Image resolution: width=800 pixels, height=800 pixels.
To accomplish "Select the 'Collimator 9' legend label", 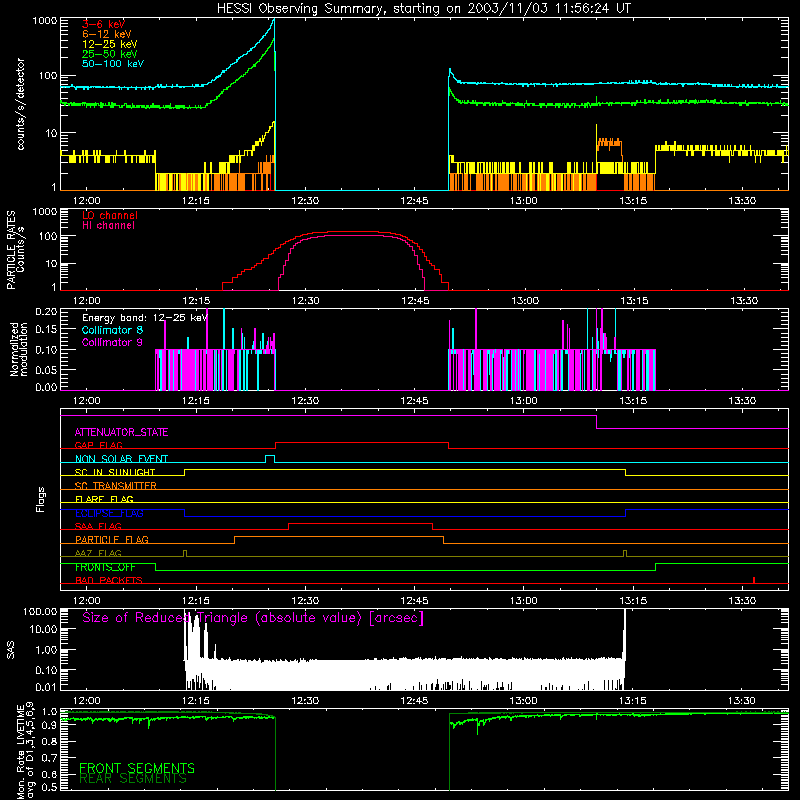I will coord(112,342).
